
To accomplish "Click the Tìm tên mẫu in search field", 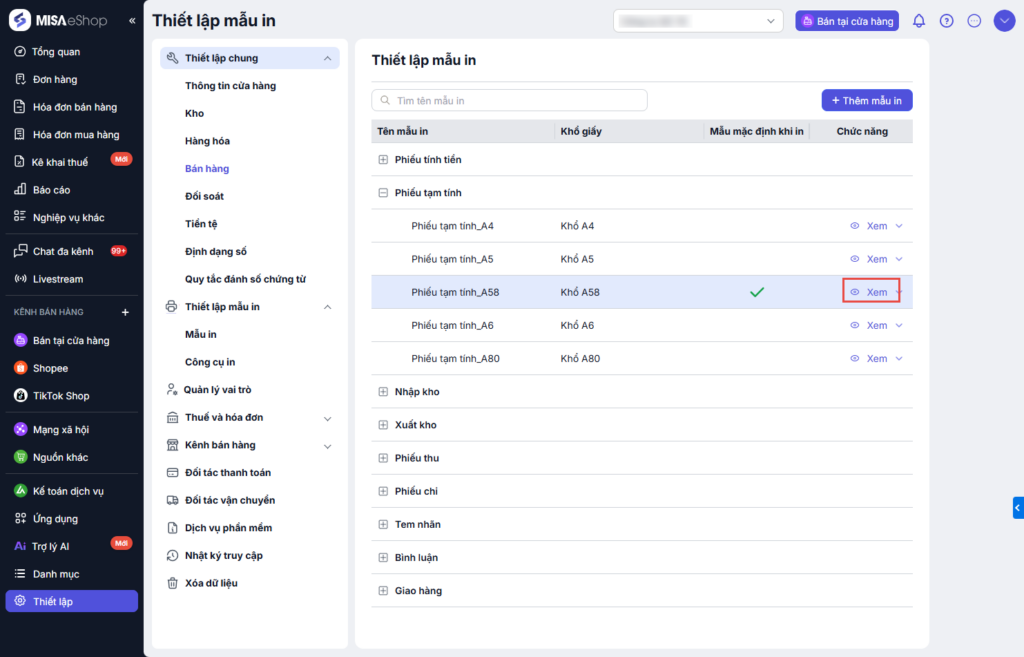I will point(510,100).
